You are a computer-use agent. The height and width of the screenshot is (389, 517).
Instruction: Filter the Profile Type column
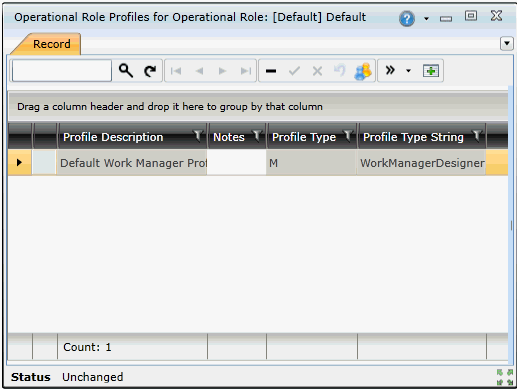coord(348,136)
